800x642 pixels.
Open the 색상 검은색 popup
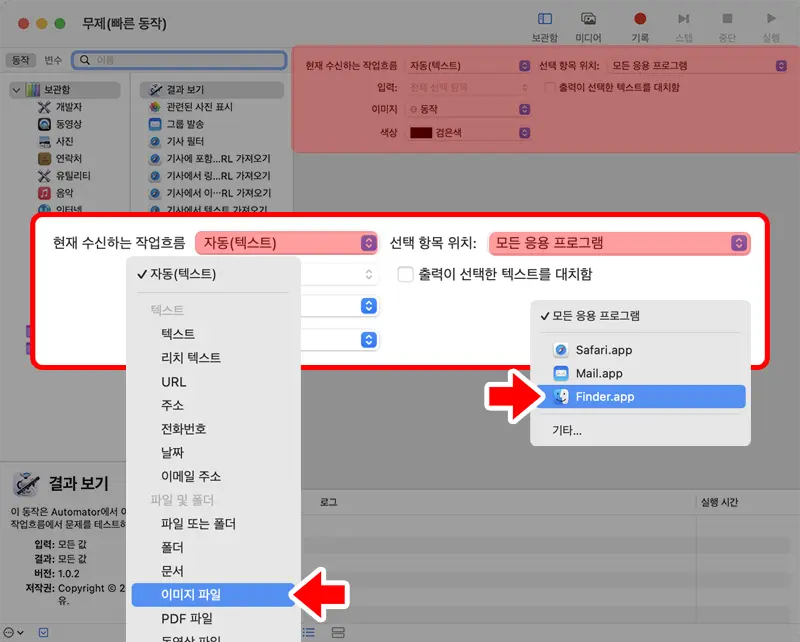point(469,133)
